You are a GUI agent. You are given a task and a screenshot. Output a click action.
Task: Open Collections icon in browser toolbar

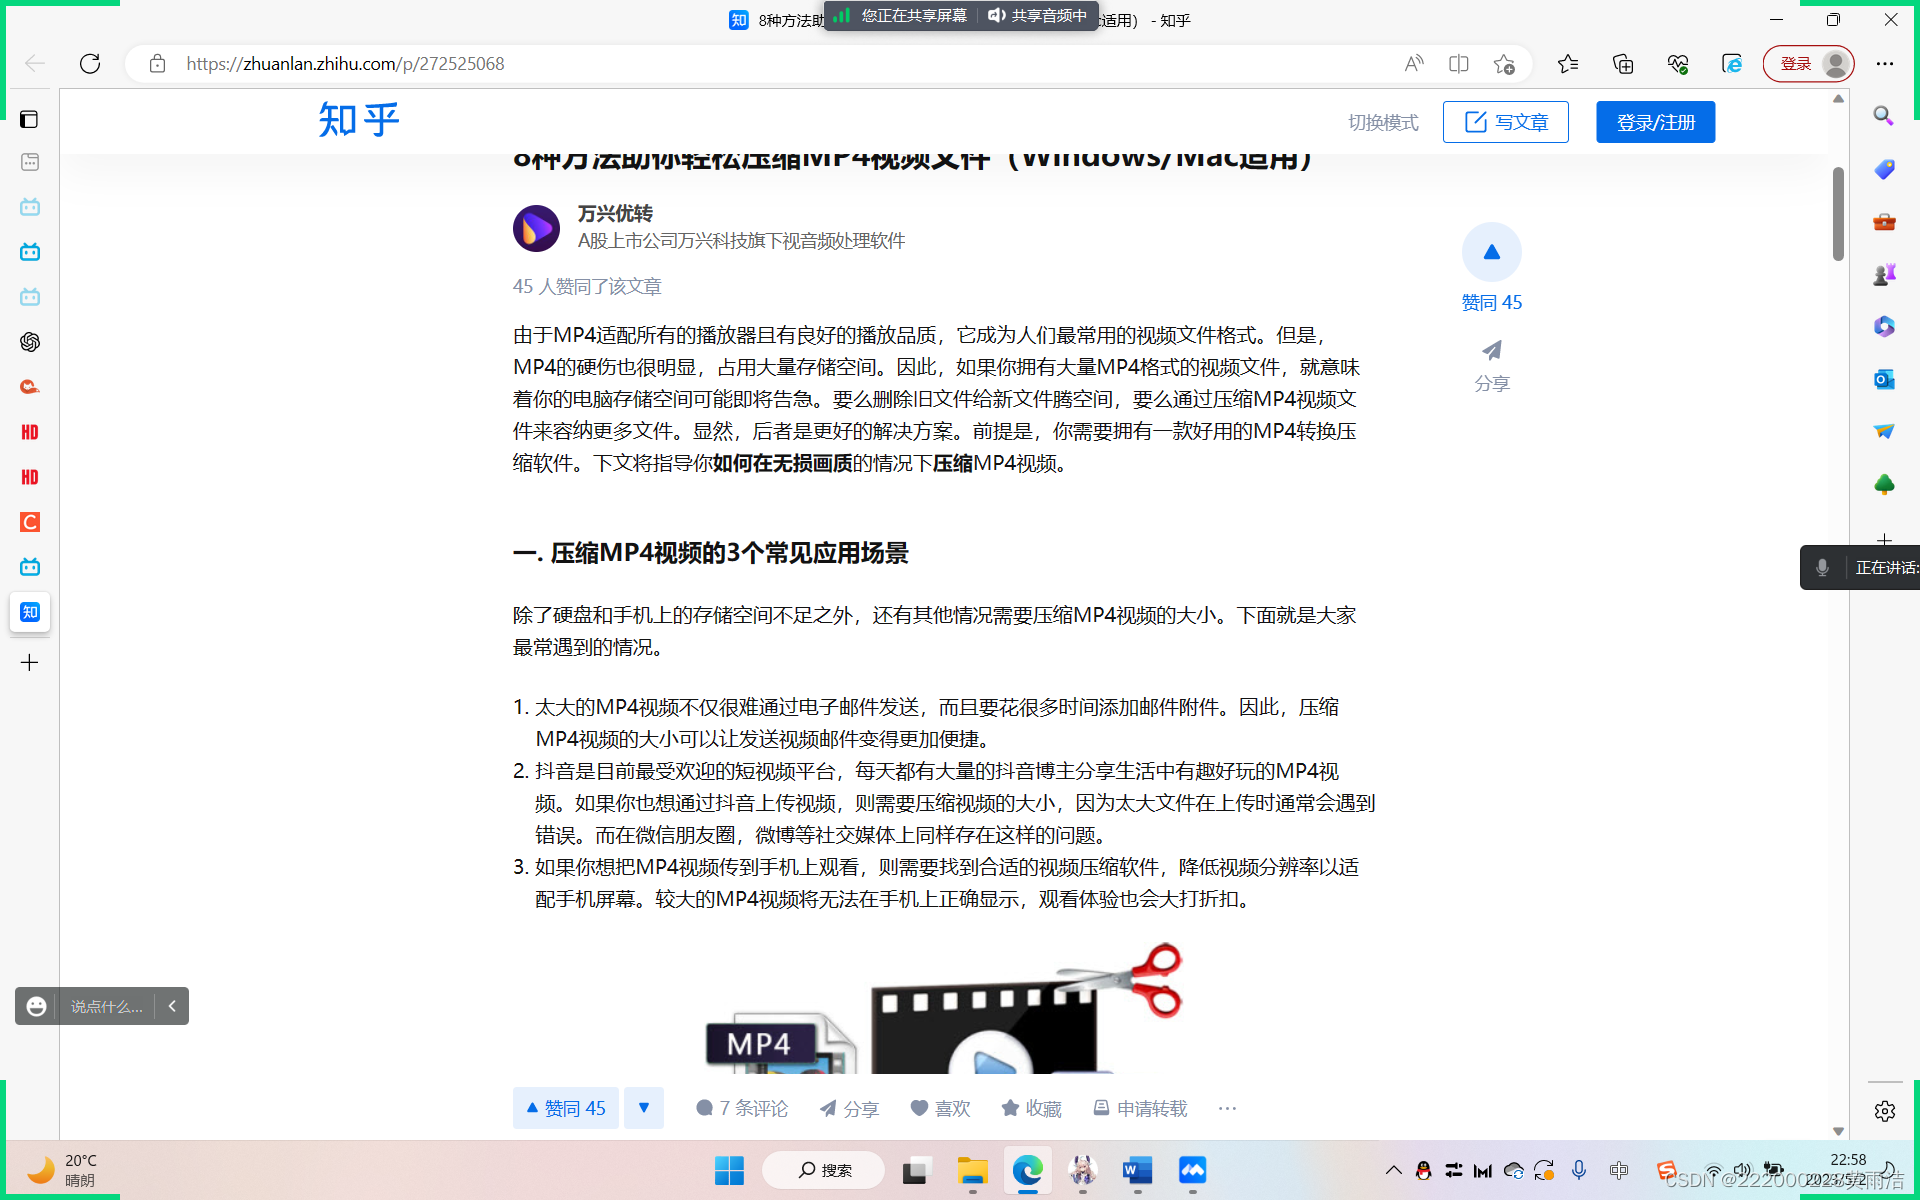point(1622,64)
